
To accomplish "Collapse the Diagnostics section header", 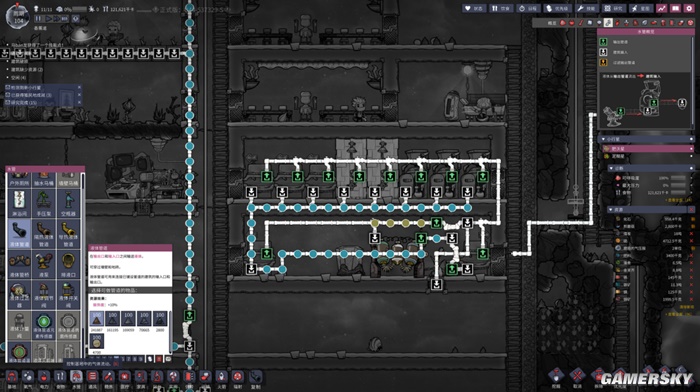I will pyautogui.click(x=650, y=168).
